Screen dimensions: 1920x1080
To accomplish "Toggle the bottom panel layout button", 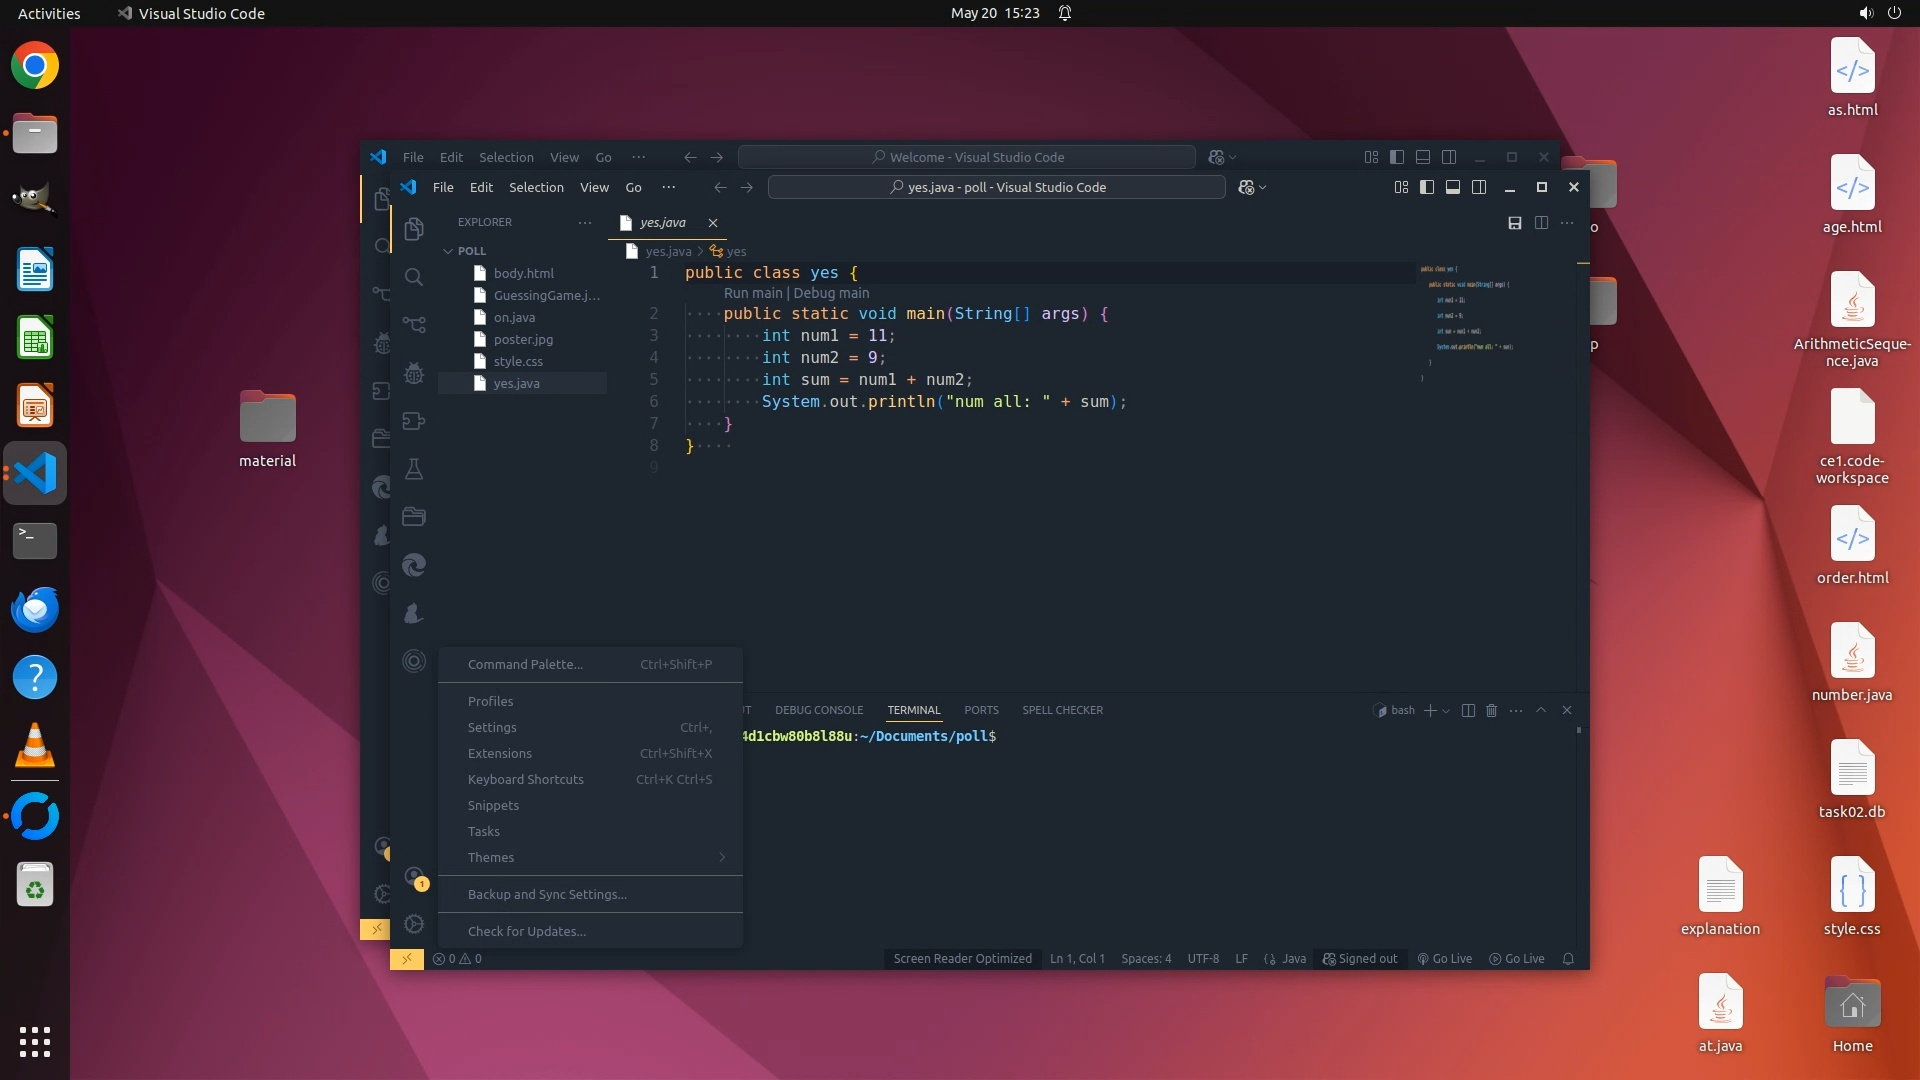I will point(1453,187).
